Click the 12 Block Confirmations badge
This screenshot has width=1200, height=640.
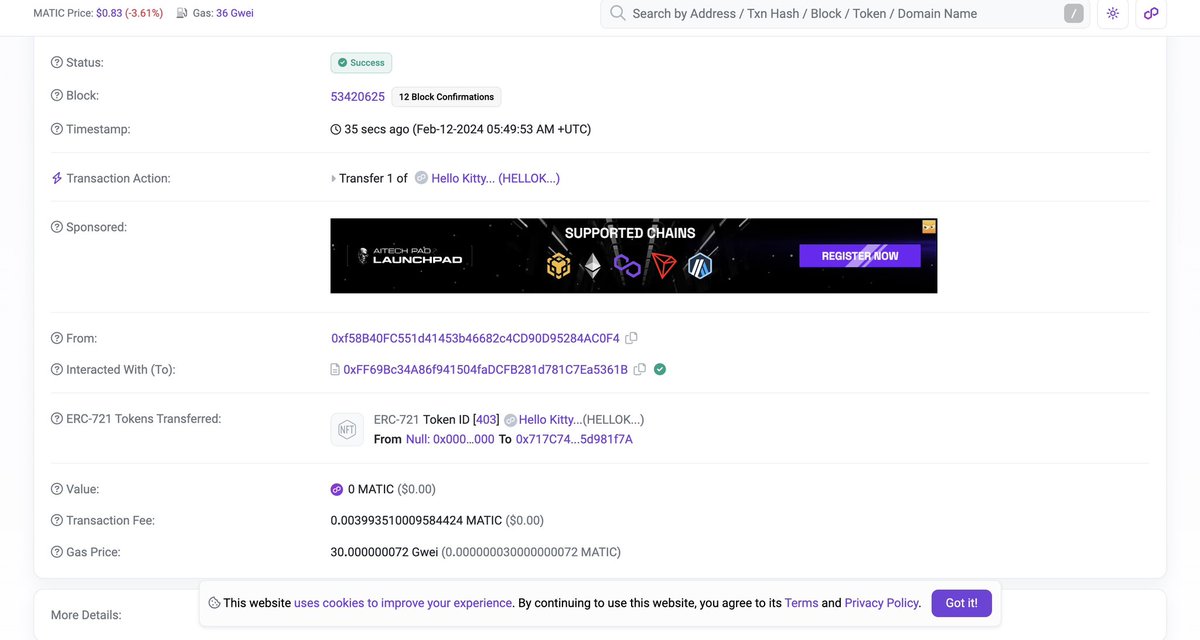(x=446, y=97)
